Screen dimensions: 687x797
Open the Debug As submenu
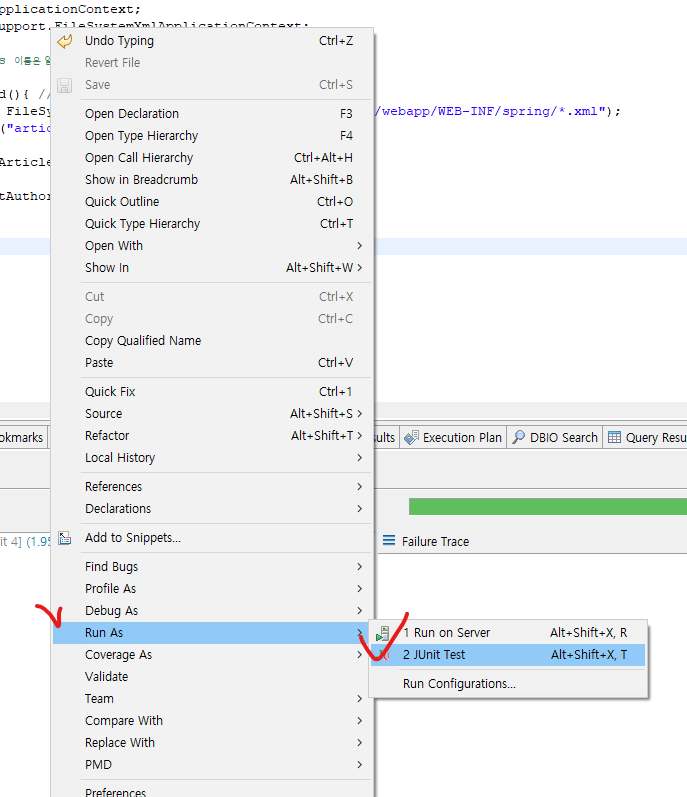(x=112, y=611)
